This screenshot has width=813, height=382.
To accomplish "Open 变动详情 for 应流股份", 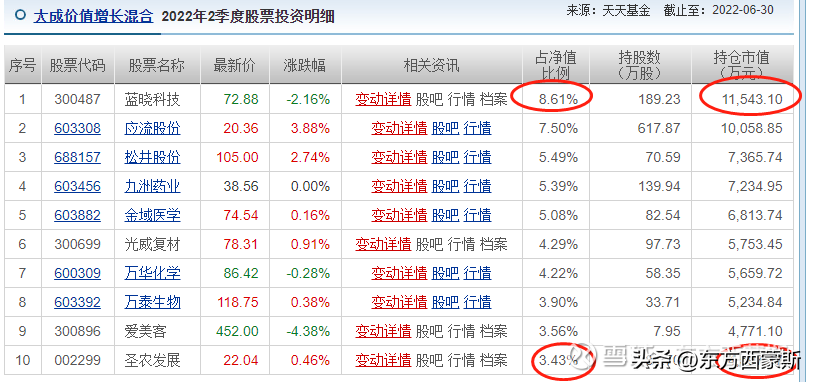I will tap(399, 128).
